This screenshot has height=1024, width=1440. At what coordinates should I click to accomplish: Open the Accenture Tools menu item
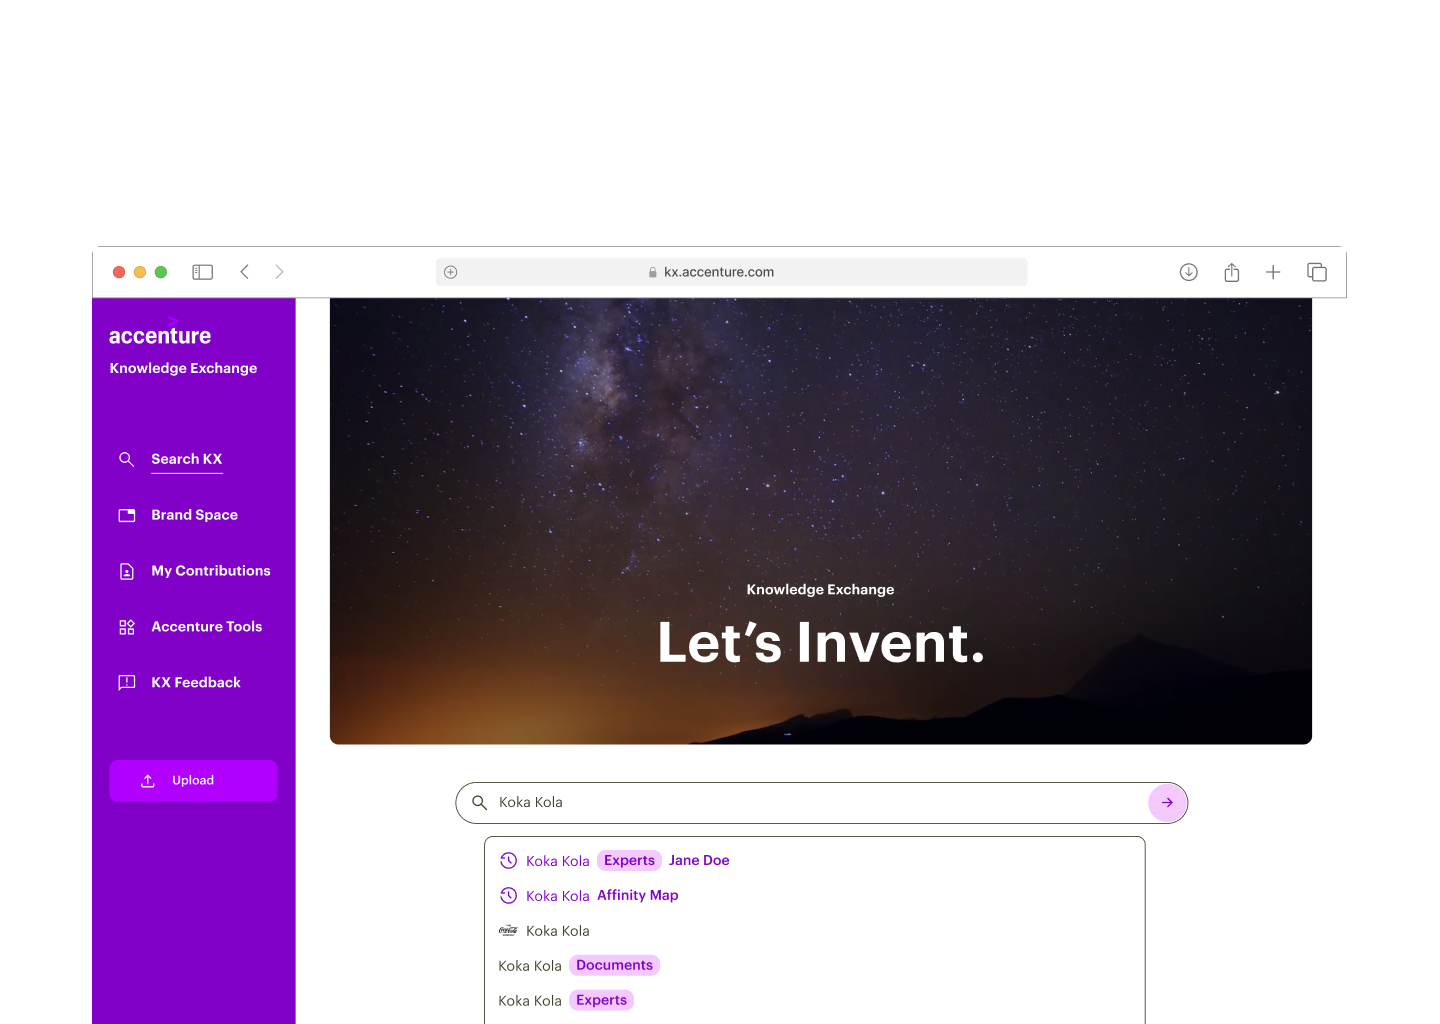(207, 627)
